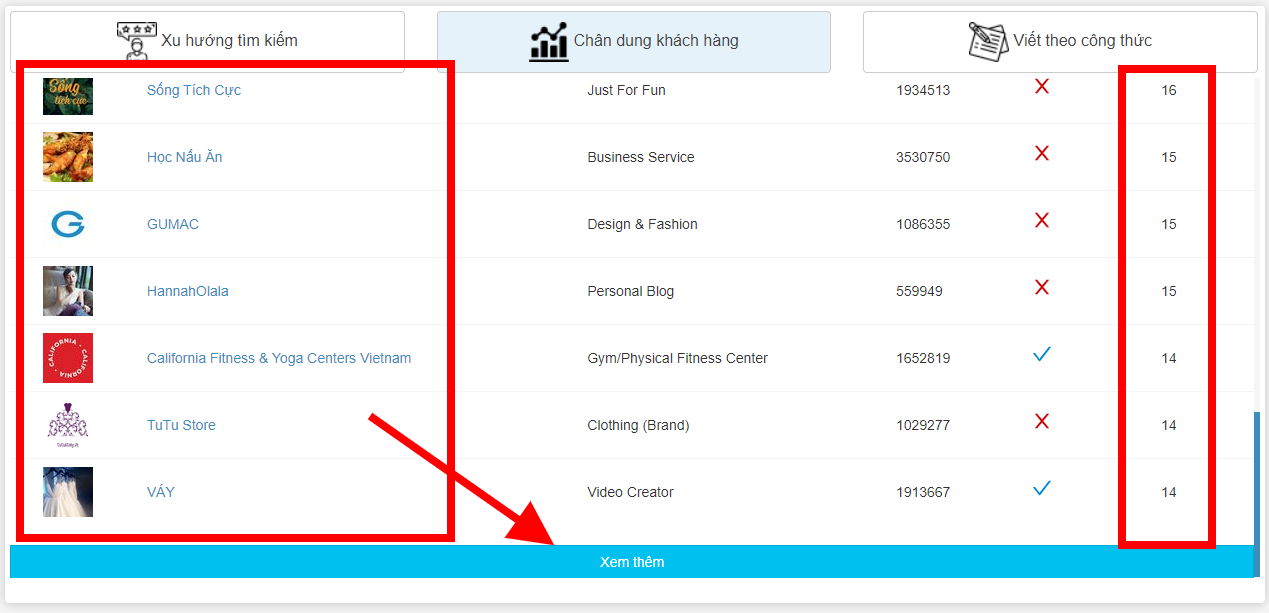Open the Viết theo công thức tab

tap(1060, 42)
